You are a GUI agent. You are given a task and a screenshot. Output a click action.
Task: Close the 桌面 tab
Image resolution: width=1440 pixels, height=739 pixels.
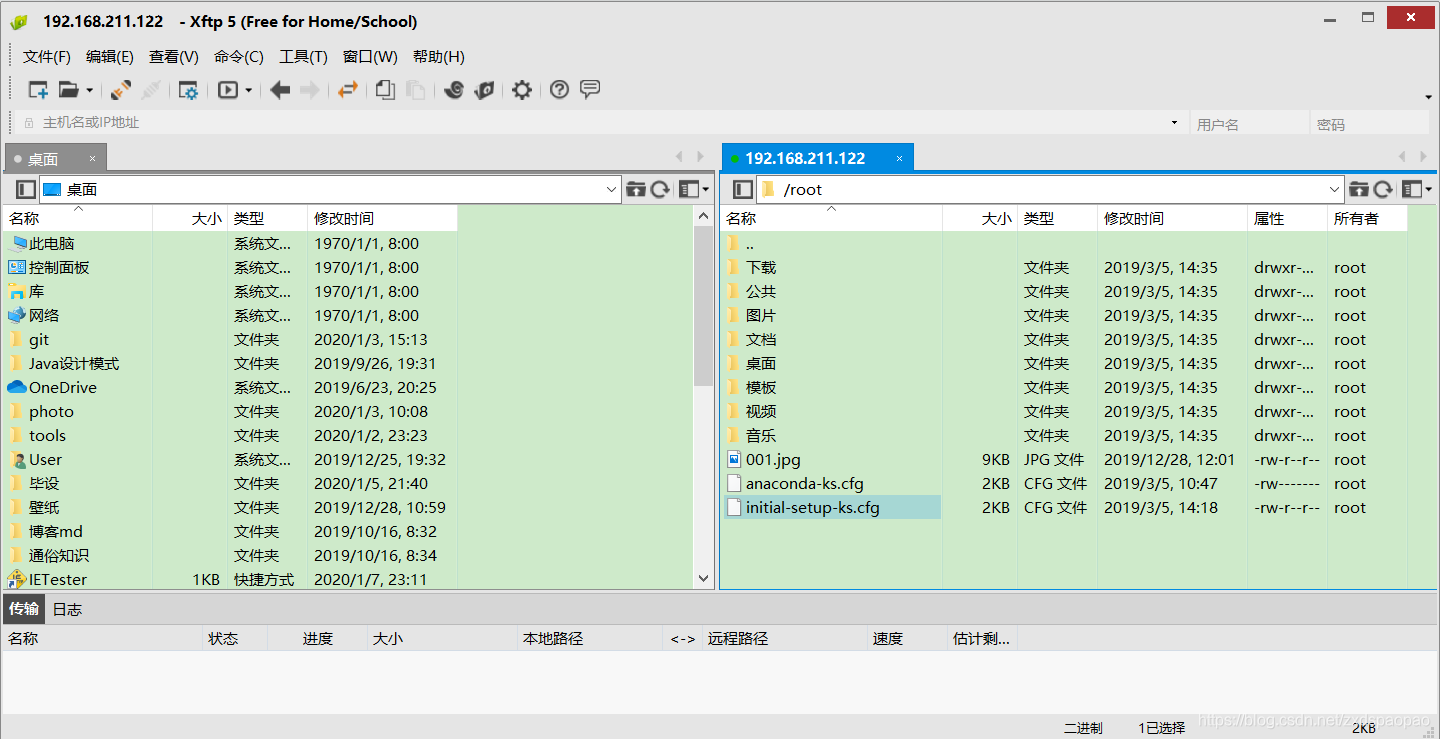click(x=93, y=158)
